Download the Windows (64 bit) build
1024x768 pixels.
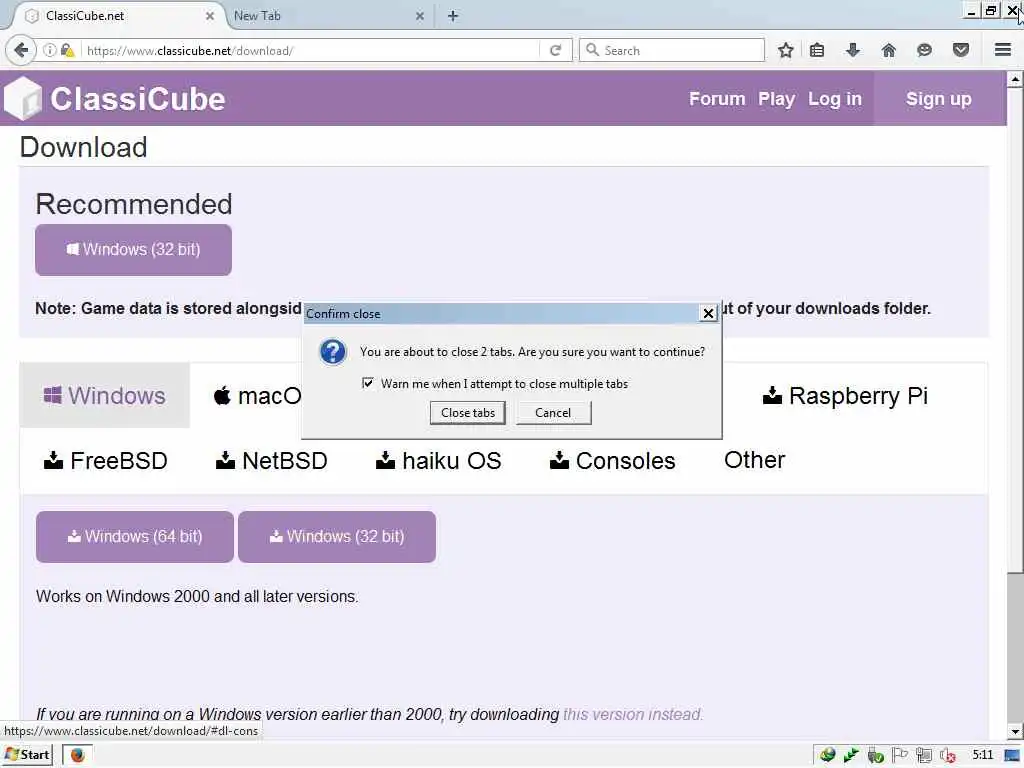coord(135,537)
